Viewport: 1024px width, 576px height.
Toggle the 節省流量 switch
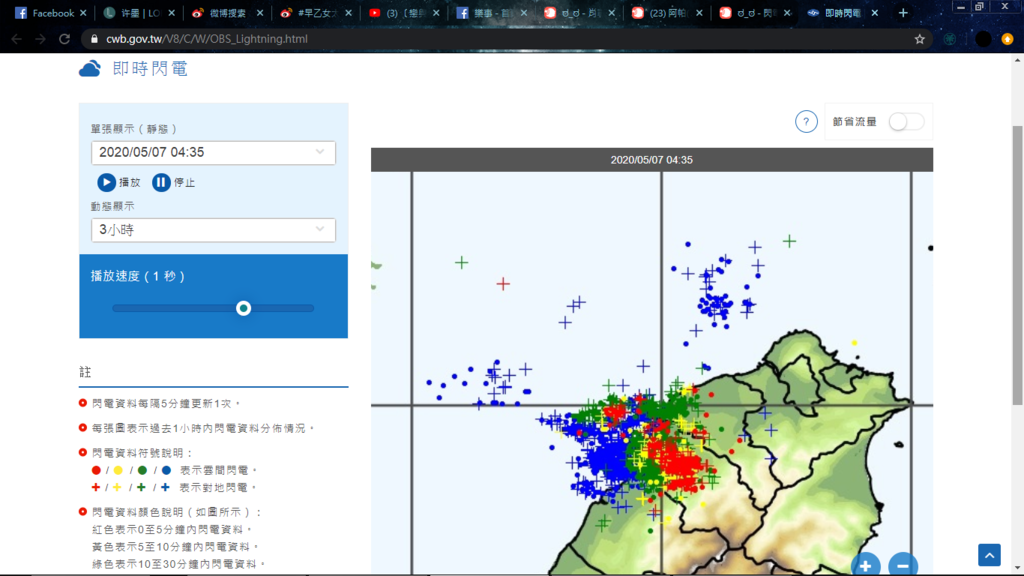(906, 121)
